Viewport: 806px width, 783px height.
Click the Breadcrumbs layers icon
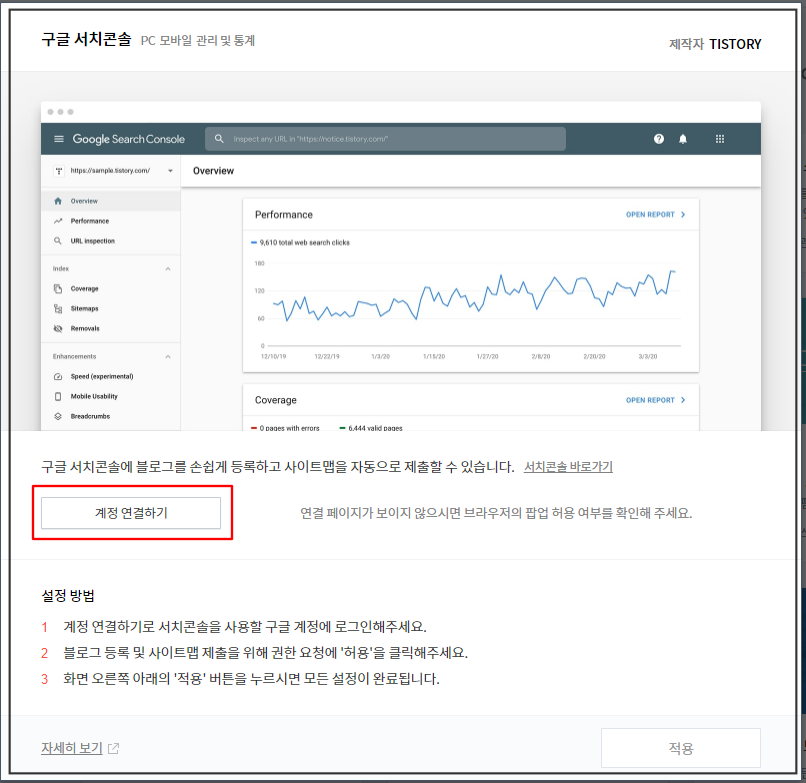click(58, 416)
